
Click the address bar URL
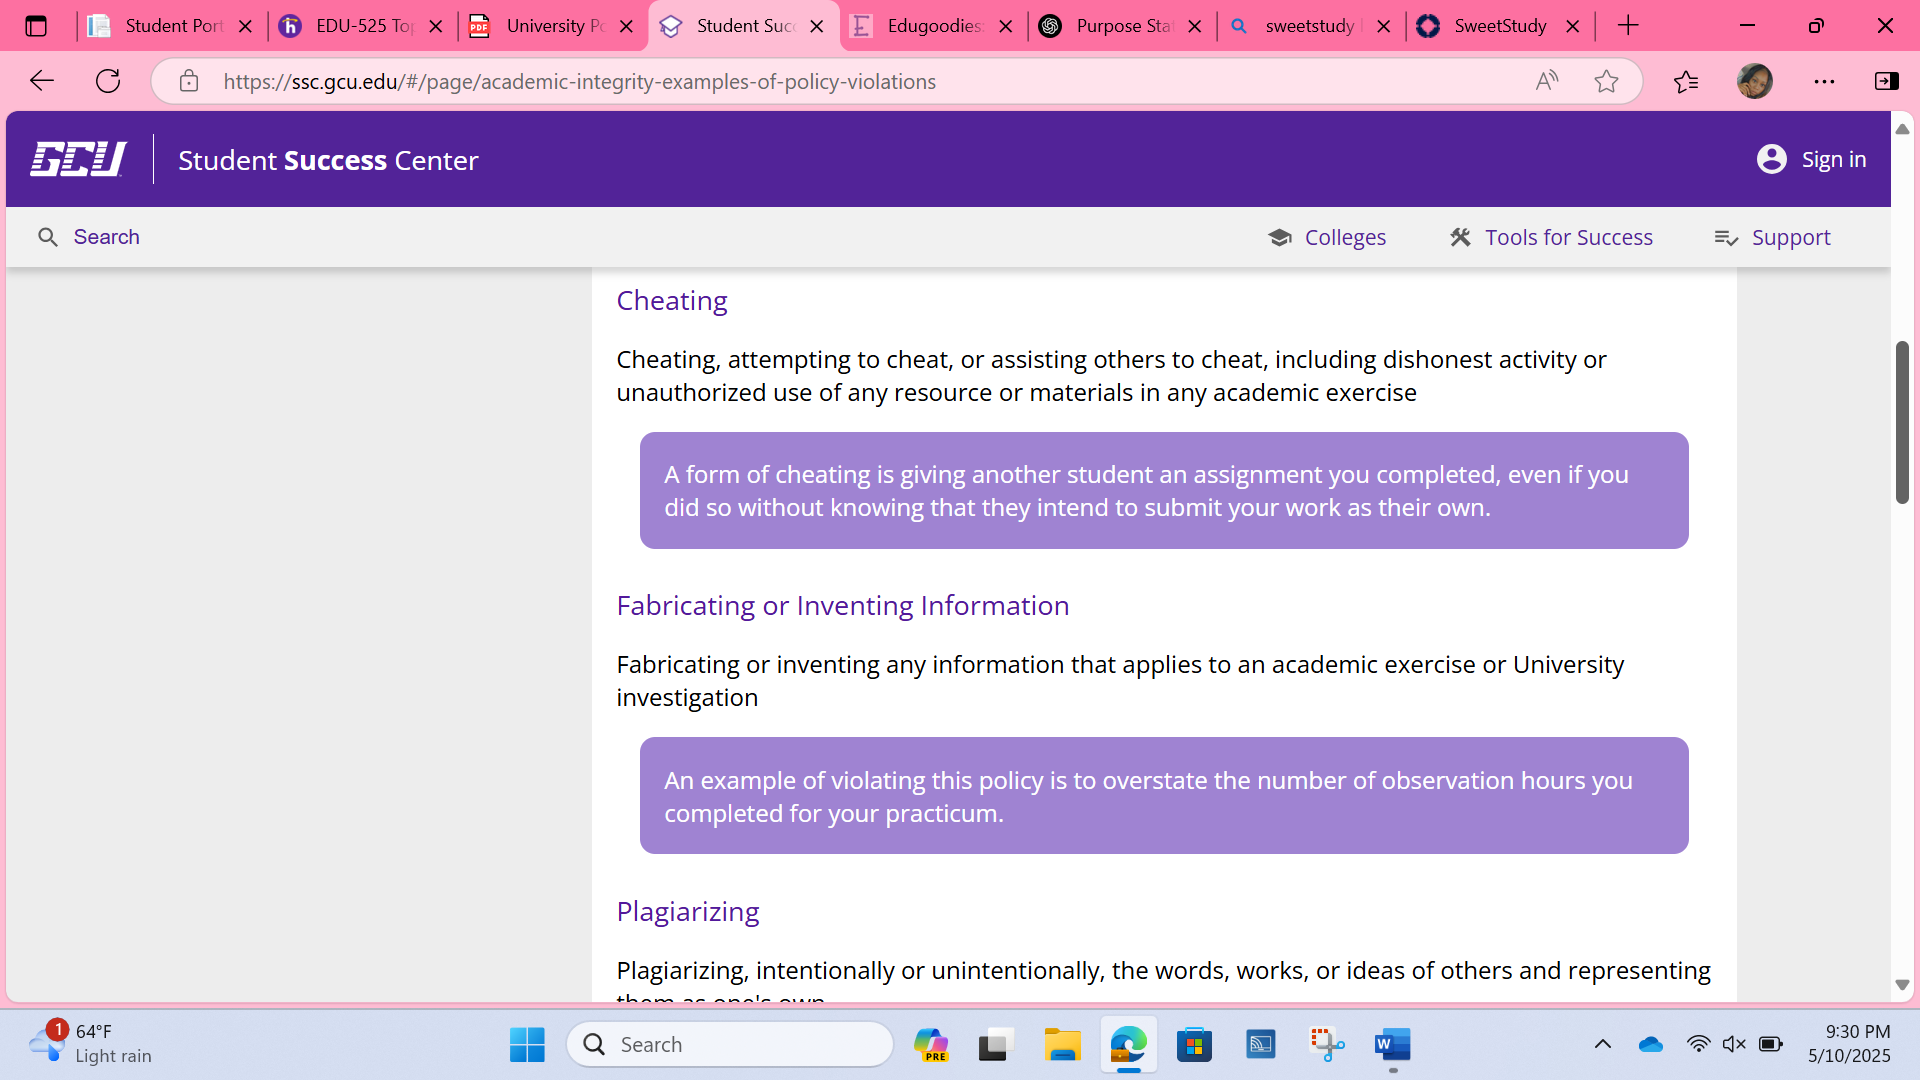click(580, 81)
